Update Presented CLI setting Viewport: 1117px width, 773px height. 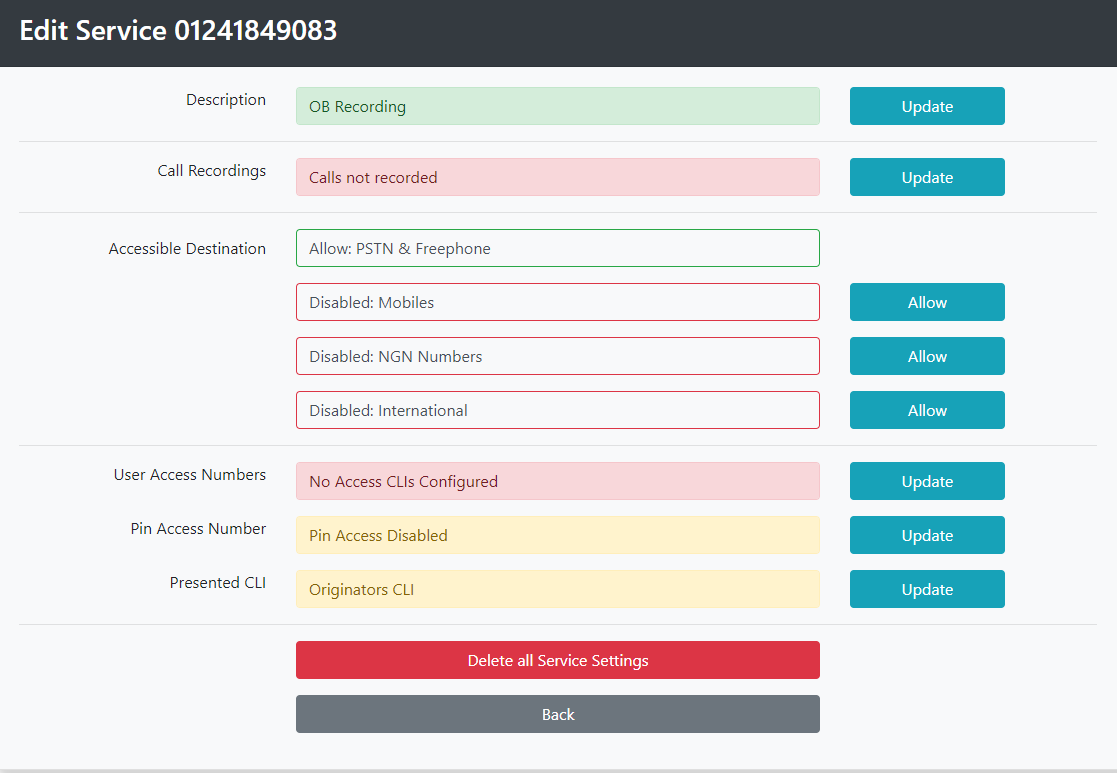(927, 590)
